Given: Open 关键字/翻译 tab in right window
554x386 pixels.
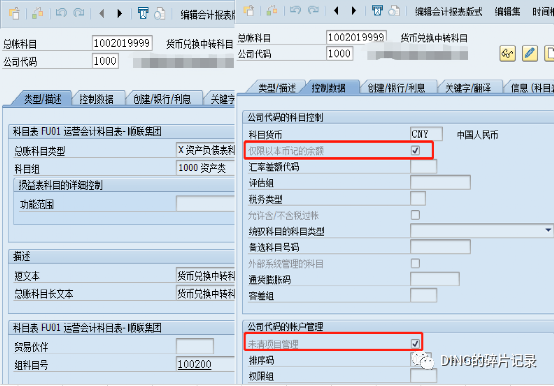Looking at the screenshot, I should click(x=468, y=88).
